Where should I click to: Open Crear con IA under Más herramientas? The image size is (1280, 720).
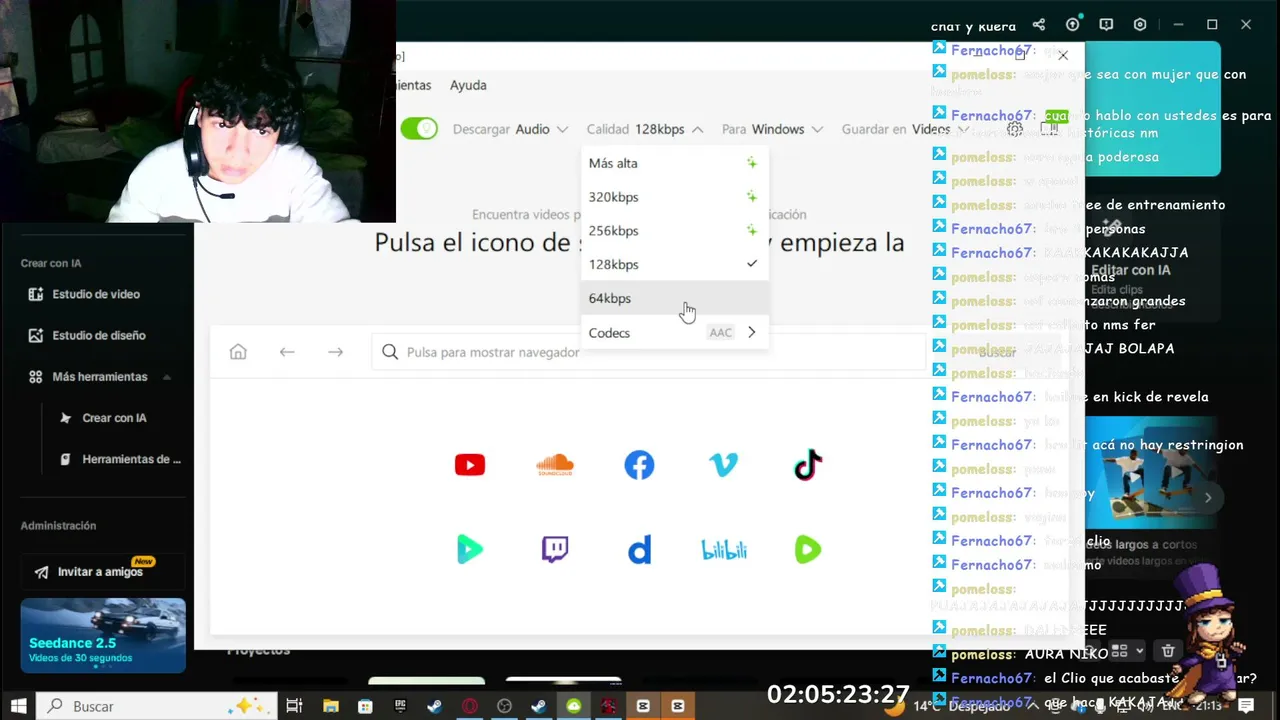pos(103,418)
